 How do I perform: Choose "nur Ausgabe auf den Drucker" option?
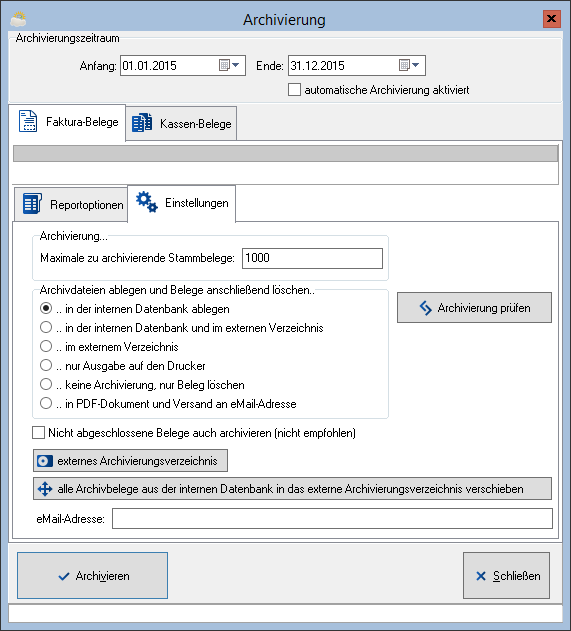point(46,365)
